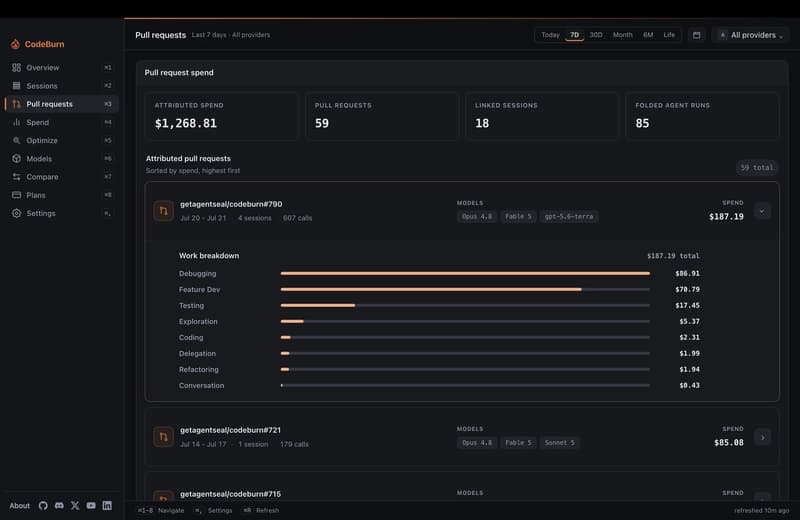Viewport: 800px width, 520px height.
Task: Collapse the codeburn#790 pull request
Action: [x=762, y=211]
